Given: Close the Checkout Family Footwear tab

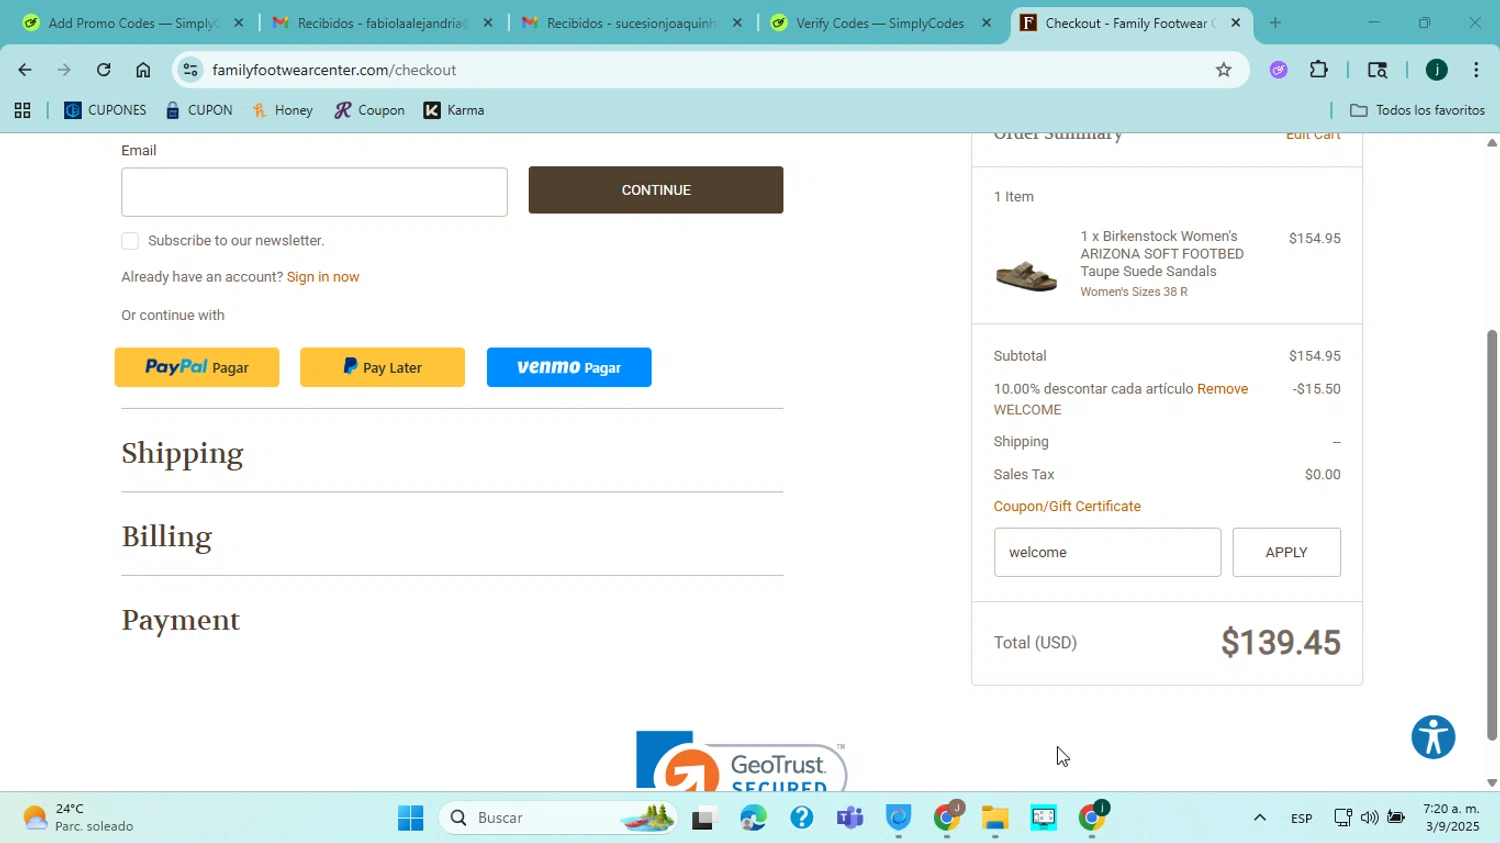Looking at the screenshot, I should pos(1236,23).
